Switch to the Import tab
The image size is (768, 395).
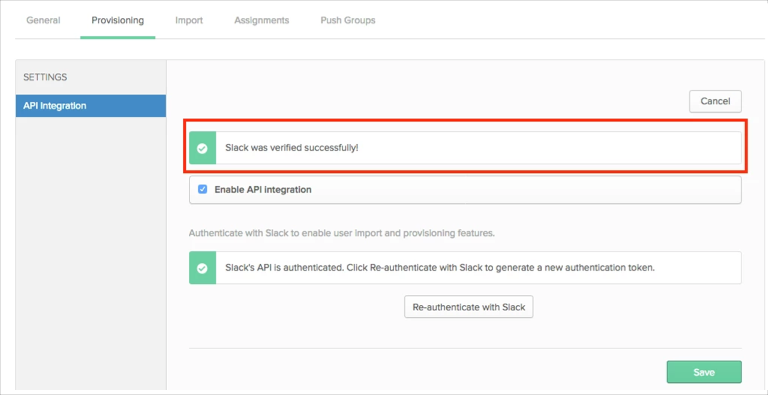pyautogui.click(x=189, y=21)
